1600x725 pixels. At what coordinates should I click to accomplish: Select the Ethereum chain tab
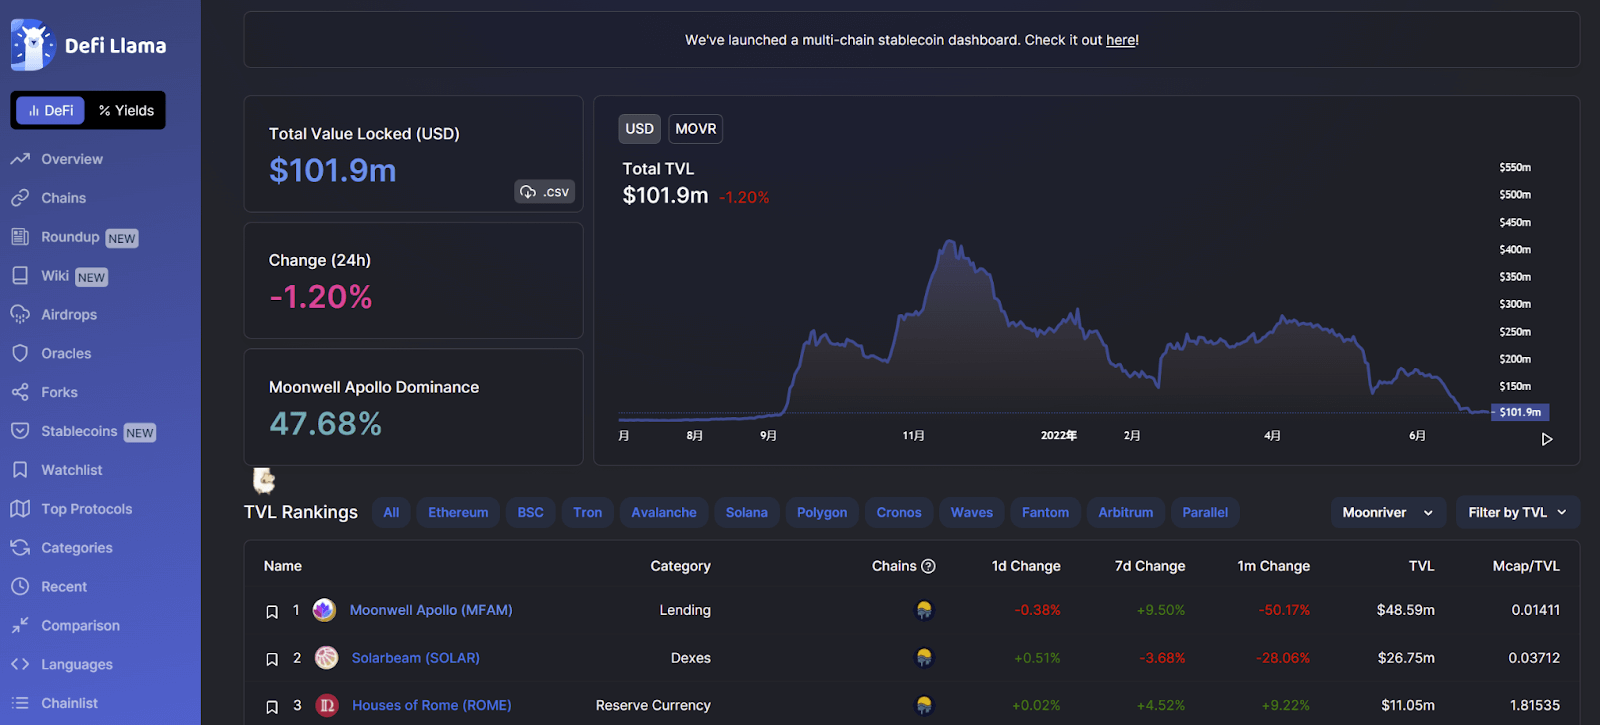(x=458, y=512)
